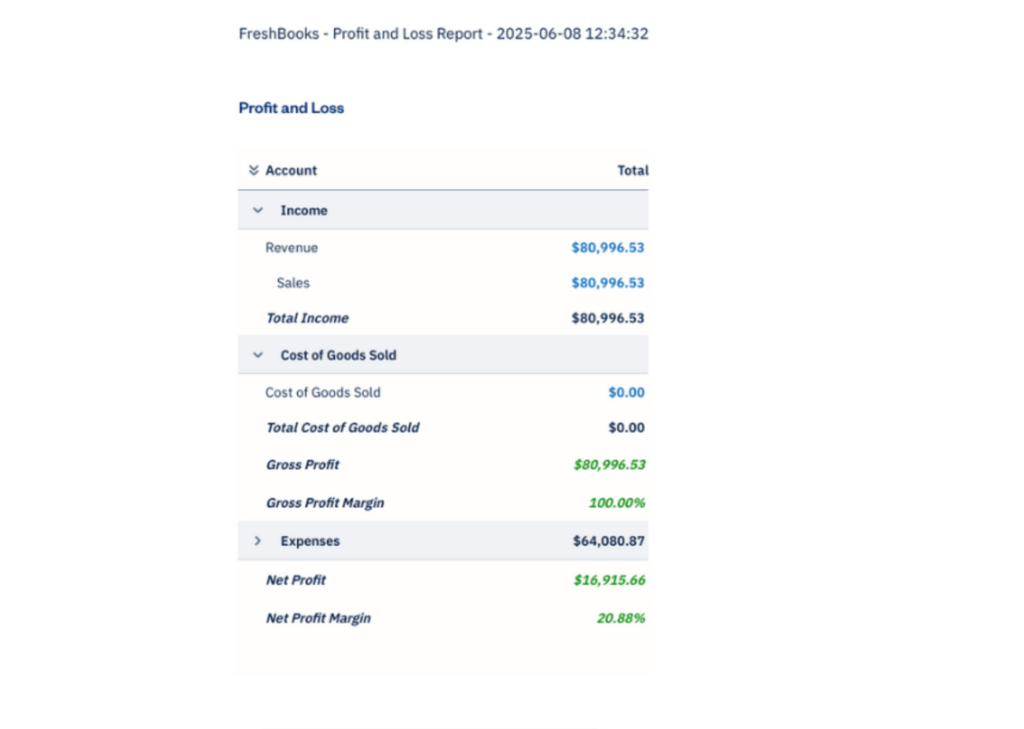Click the double-chevron collapse all icon beside Account
The width and height of the screenshot is (1024, 729).
pyautogui.click(x=253, y=170)
